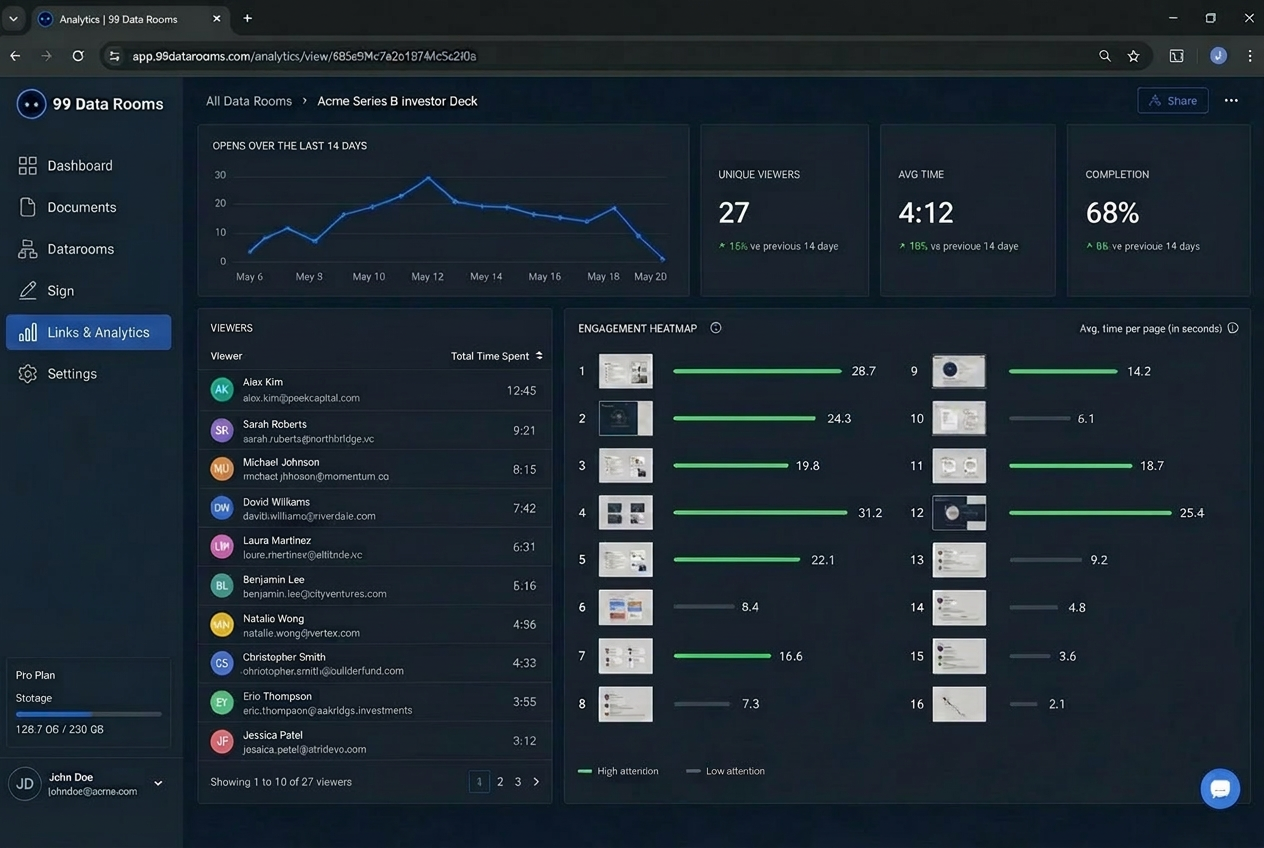Click next page arrow in viewers pagination

click(x=536, y=782)
